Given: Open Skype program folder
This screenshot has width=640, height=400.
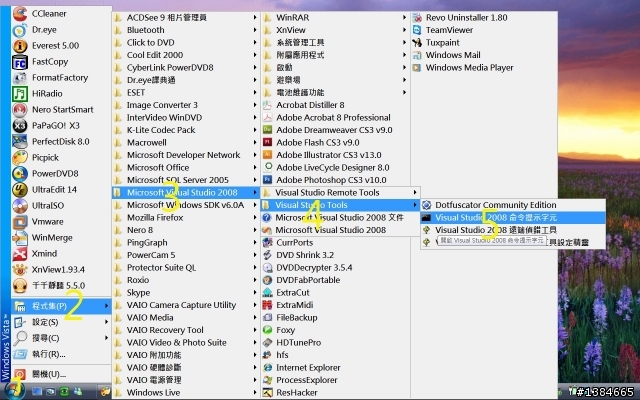Looking at the screenshot, I should point(186,292).
